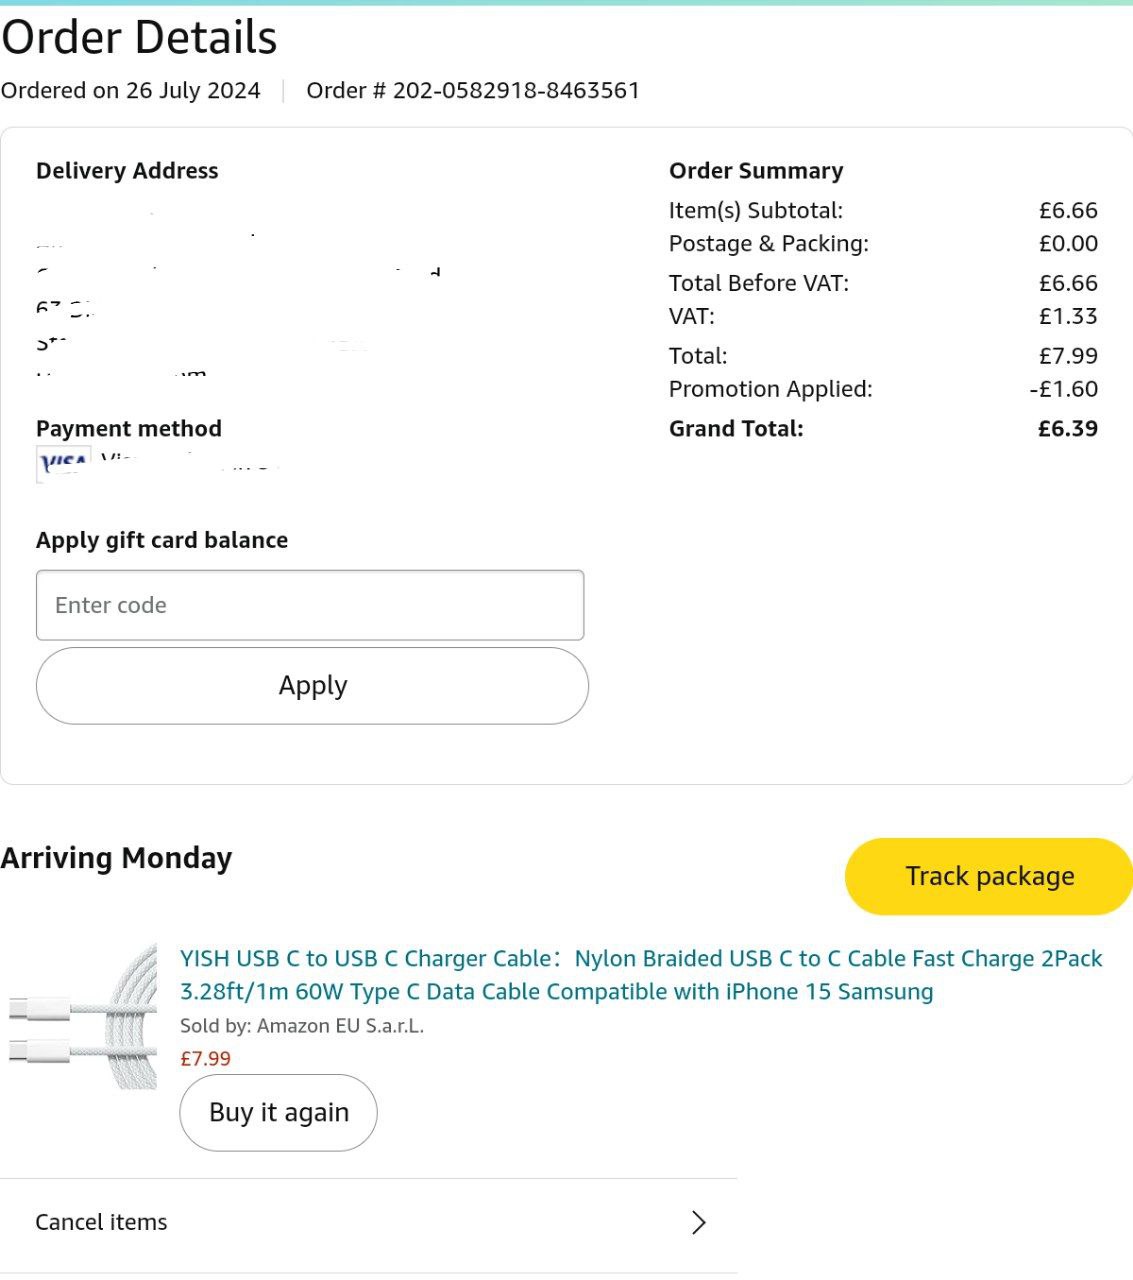
Task: Click the Payment method heading
Action: (x=129, y=428)
